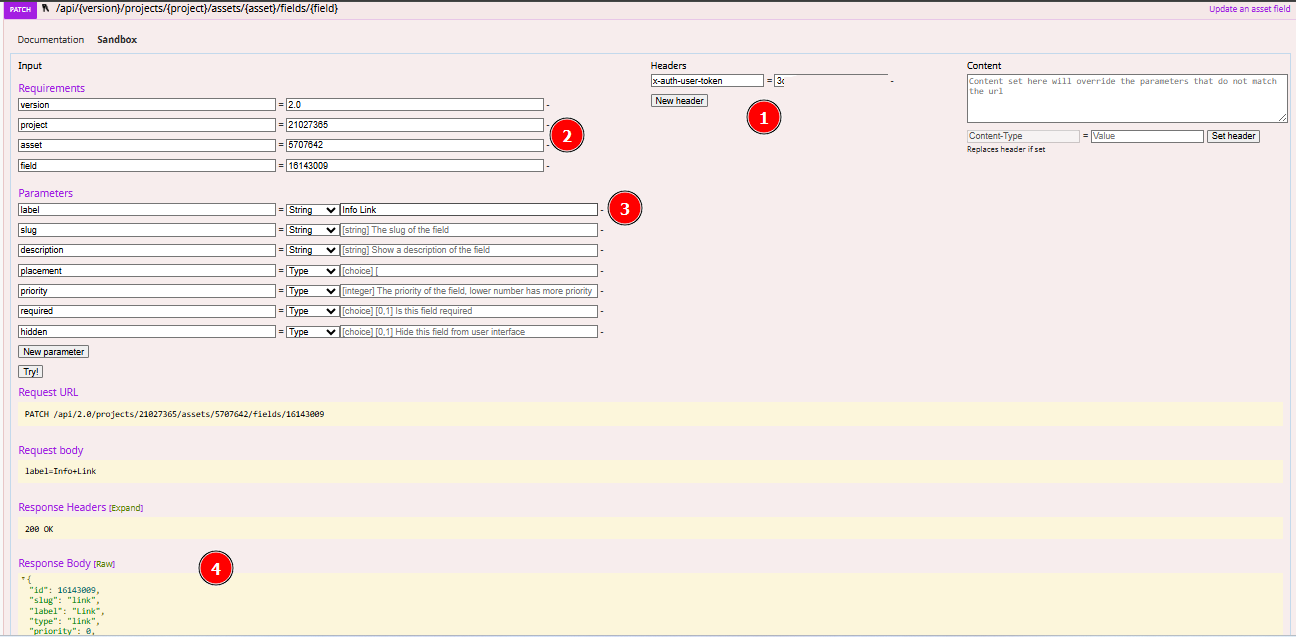Open the Type dropdown for priority parameter
1296x637 pixels.
coord(312,291)
